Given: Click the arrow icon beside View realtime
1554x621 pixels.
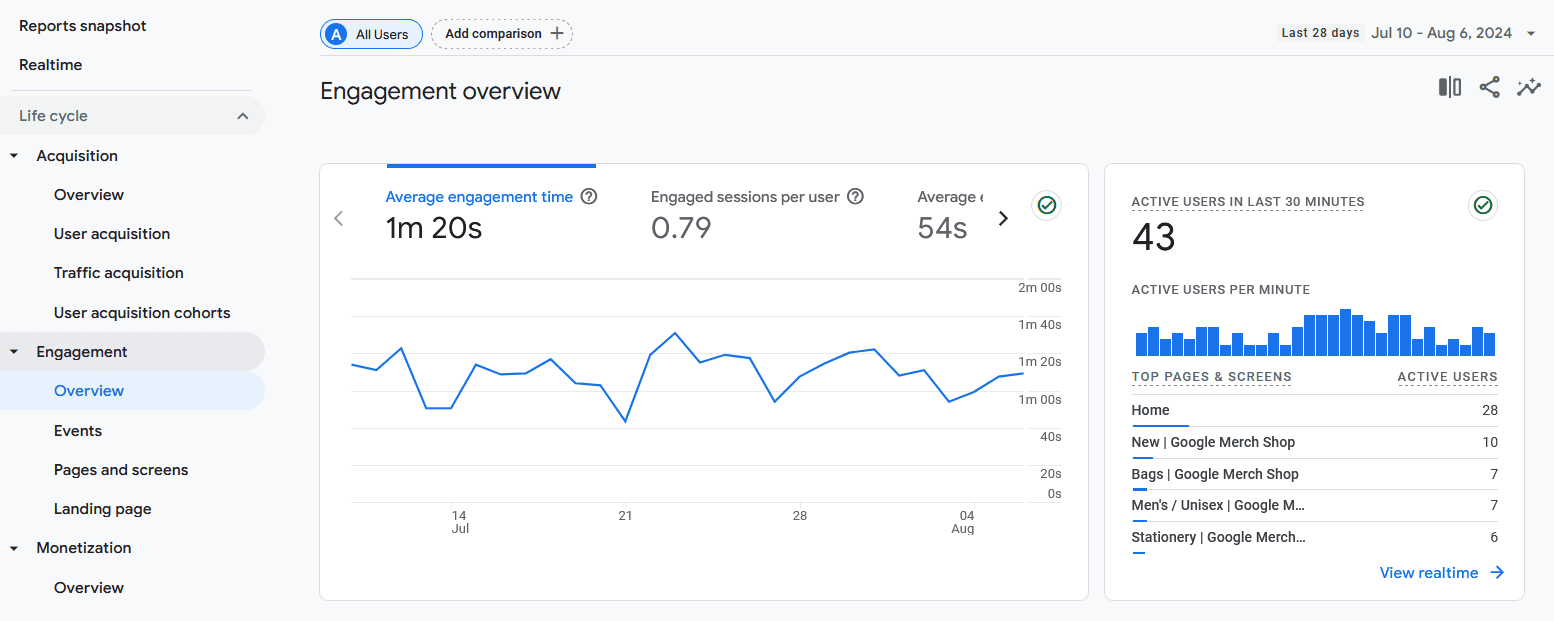Looking at the screenshot, I should click(1497, 572).
